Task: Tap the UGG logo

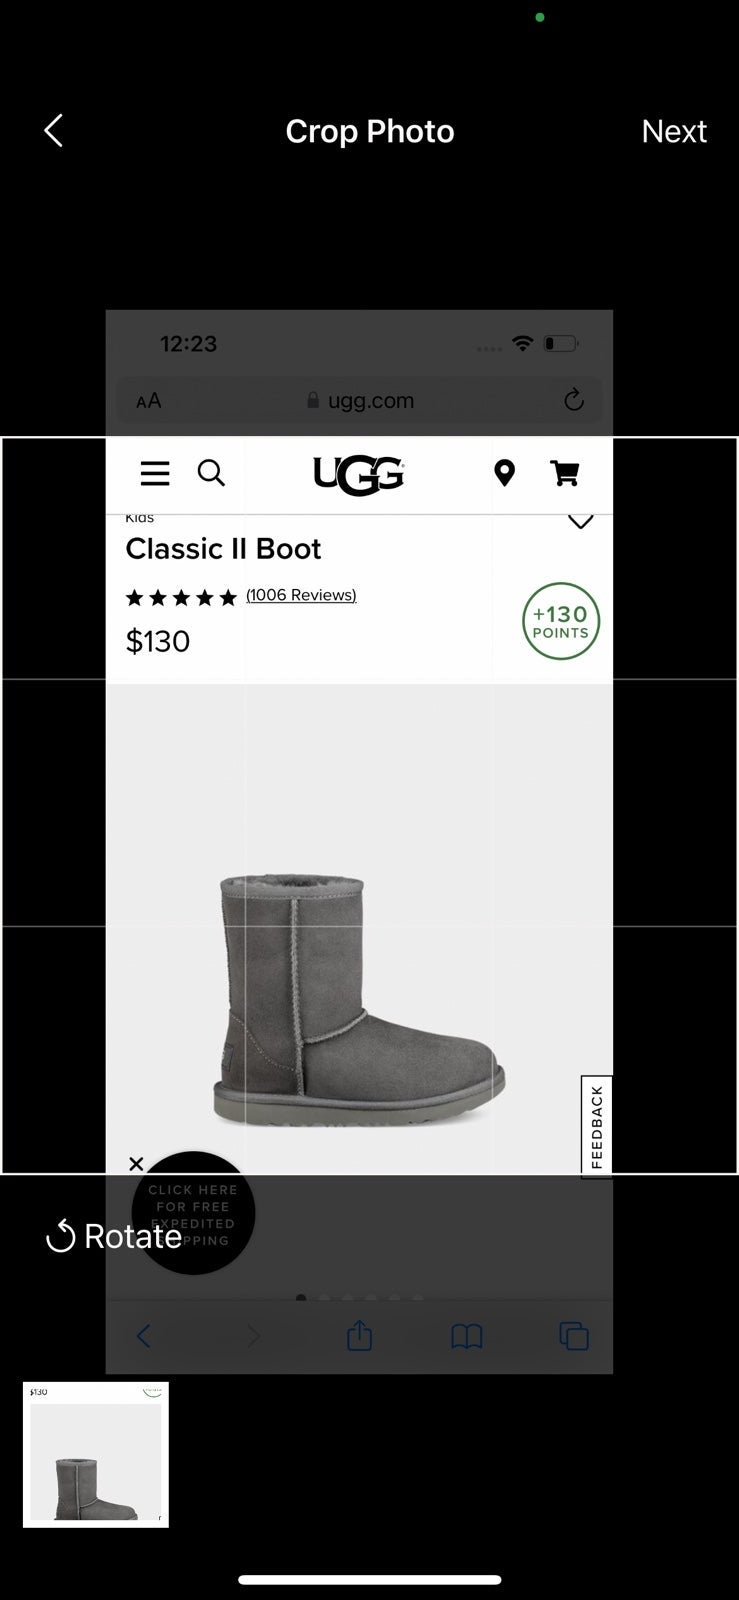Action: coord(359,475)
